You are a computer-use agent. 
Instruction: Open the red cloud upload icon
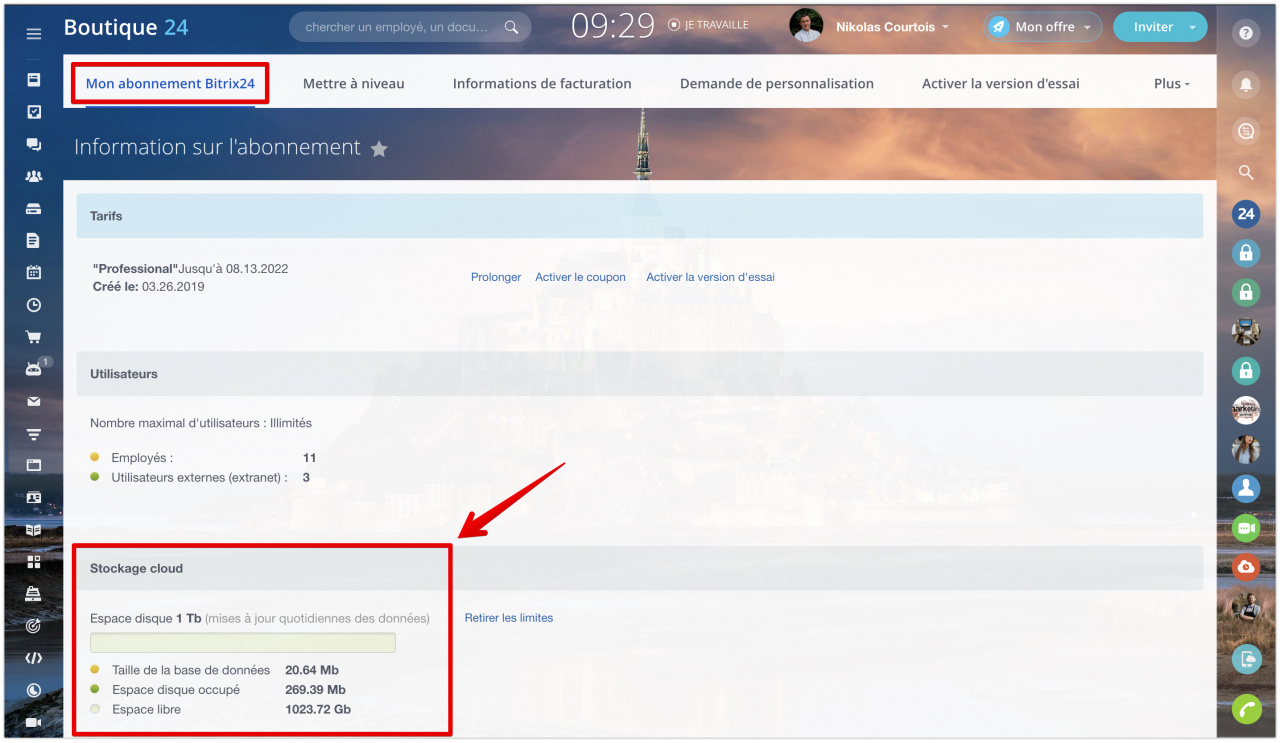tap(1246, 567)
